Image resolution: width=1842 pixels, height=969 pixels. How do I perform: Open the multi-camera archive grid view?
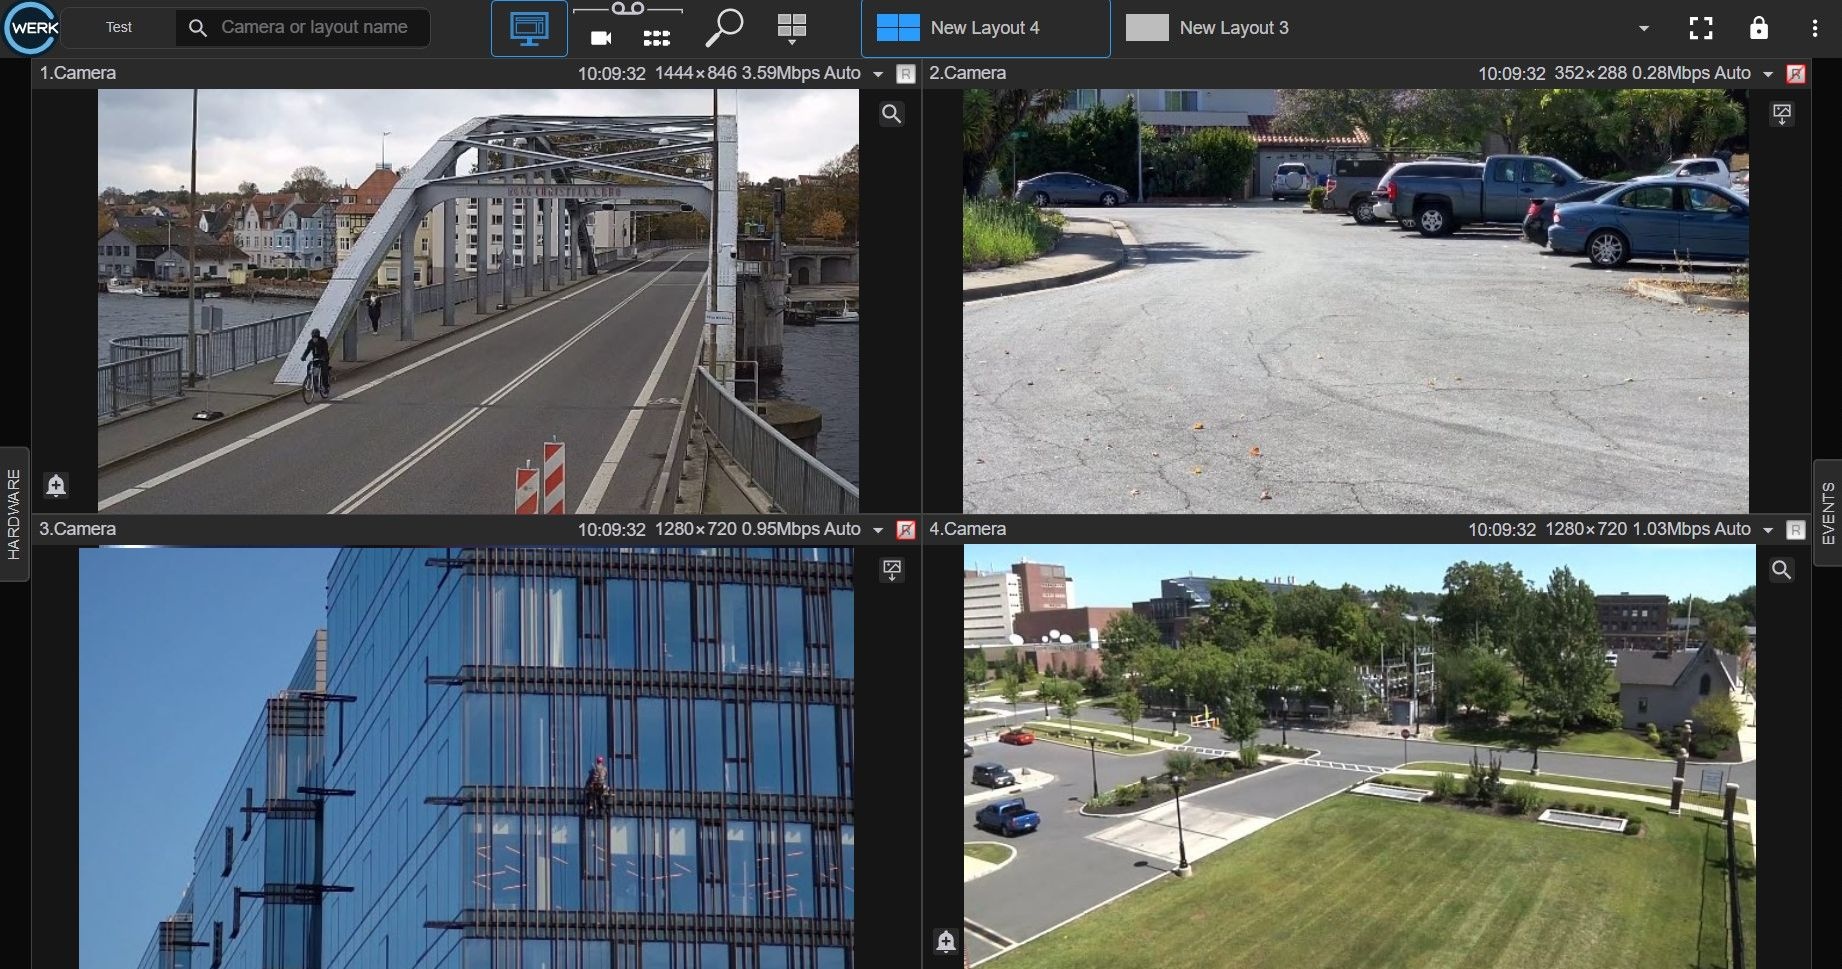[656, 38]
